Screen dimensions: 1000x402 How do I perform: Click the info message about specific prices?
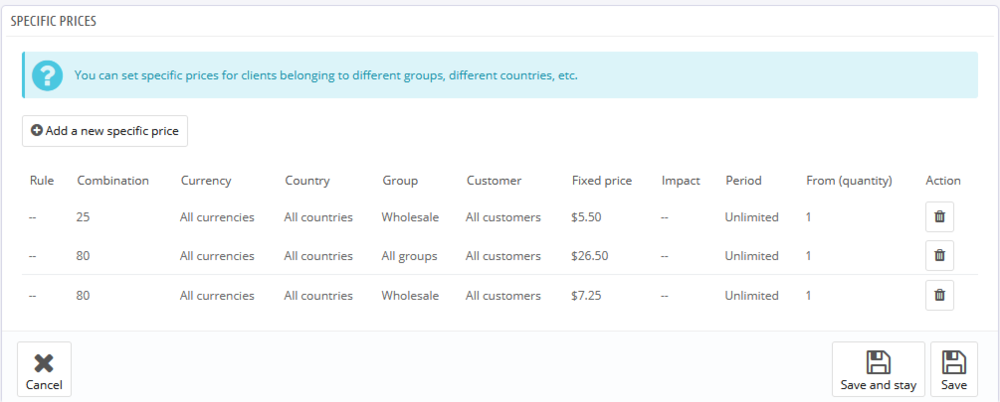(325, 75)
